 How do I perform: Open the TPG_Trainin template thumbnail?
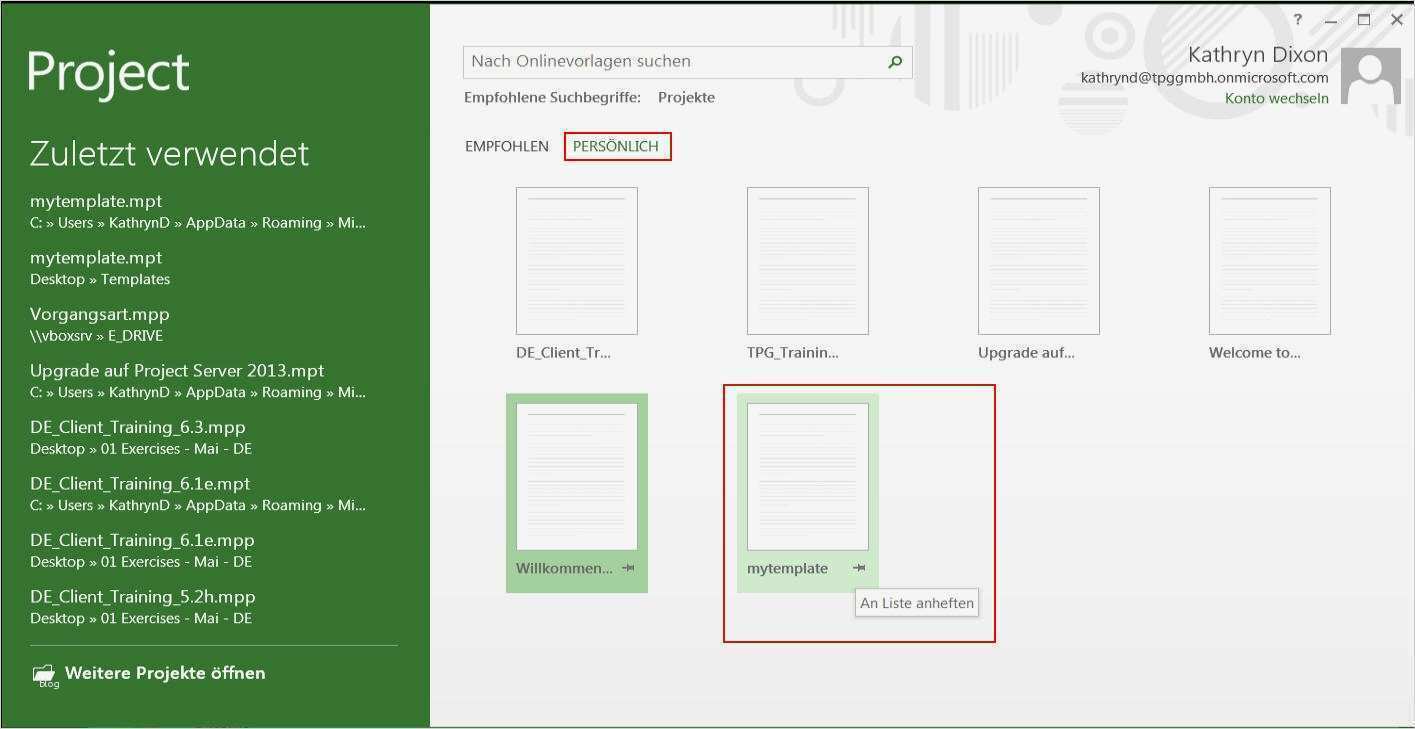click(x=807, y=260)
